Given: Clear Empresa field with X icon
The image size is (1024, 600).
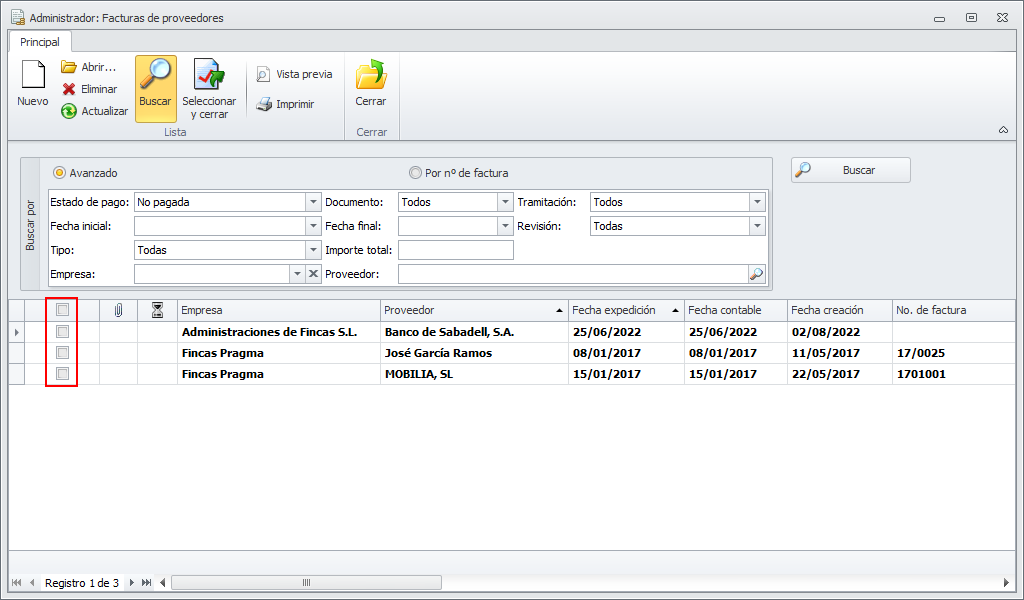Looking at the screenshot, I should pyautogui.click(x=313, y=274).
